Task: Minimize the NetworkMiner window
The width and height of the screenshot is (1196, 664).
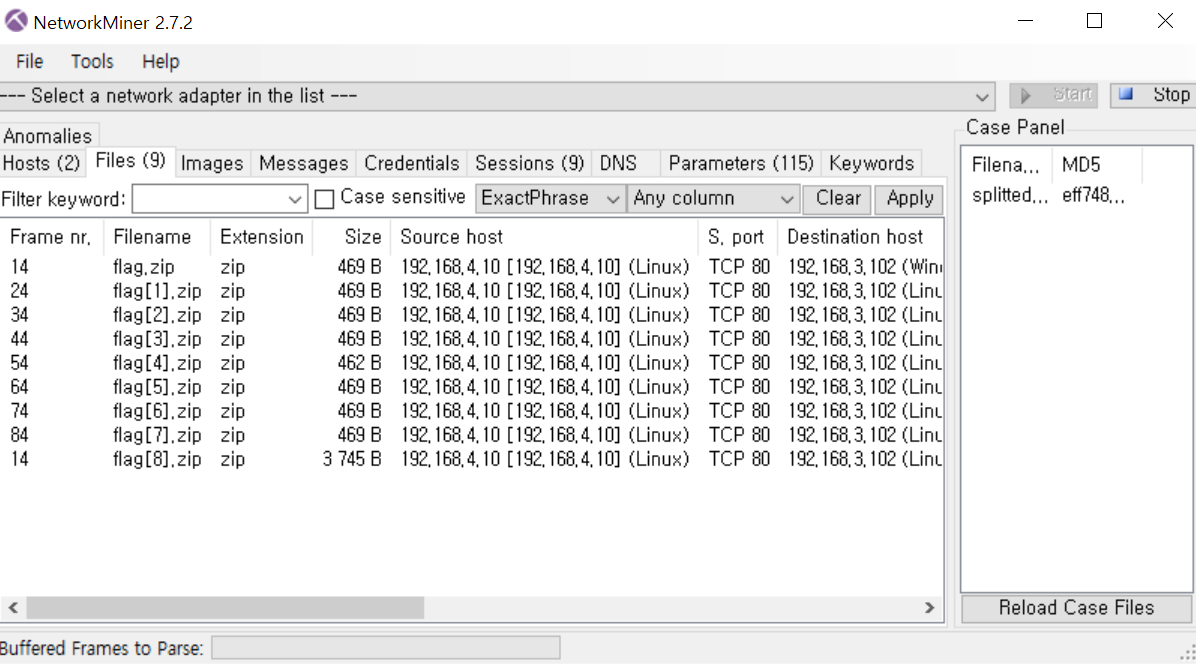Action: (1025, 21)
